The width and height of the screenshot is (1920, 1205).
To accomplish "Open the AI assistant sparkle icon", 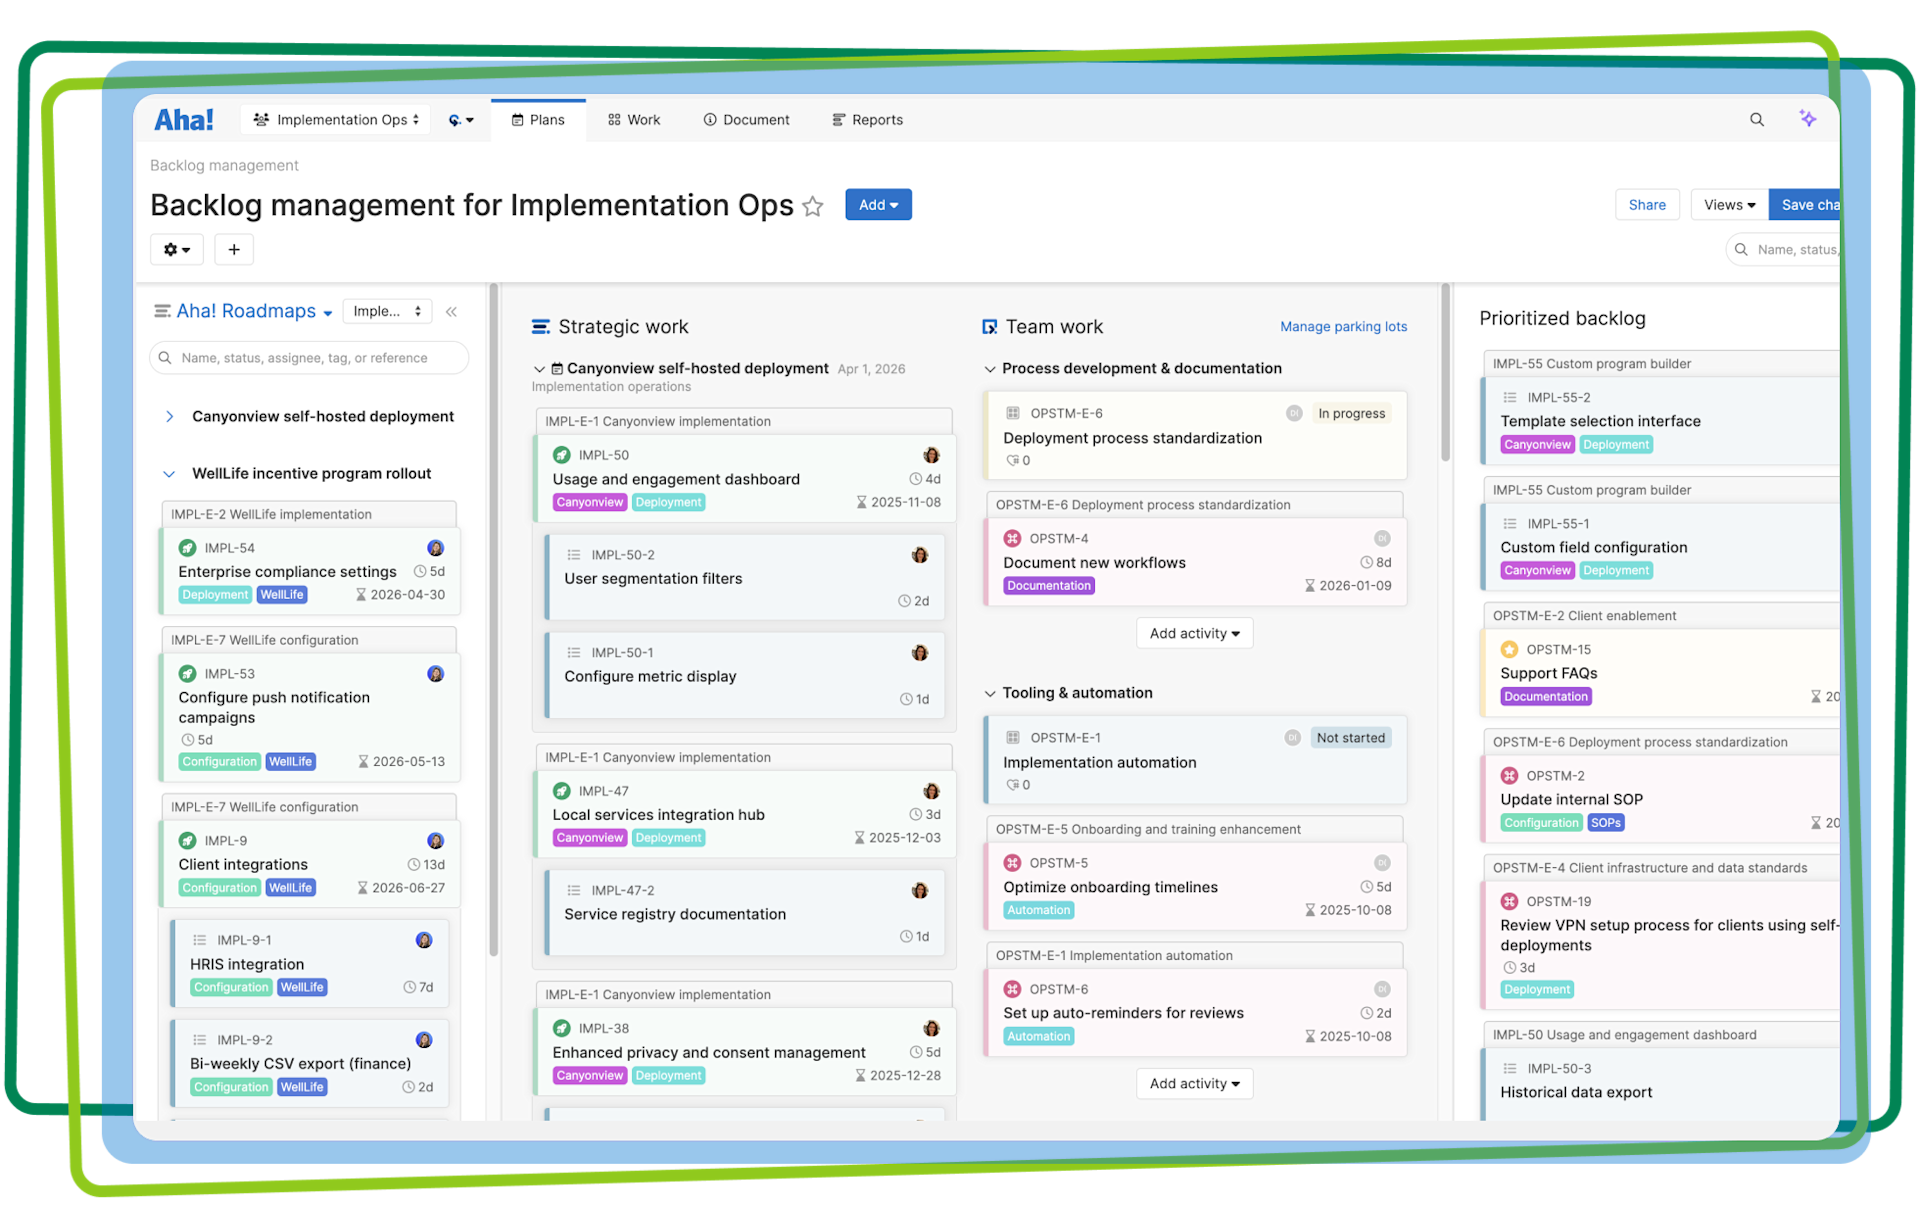I will click(1807, 118).
